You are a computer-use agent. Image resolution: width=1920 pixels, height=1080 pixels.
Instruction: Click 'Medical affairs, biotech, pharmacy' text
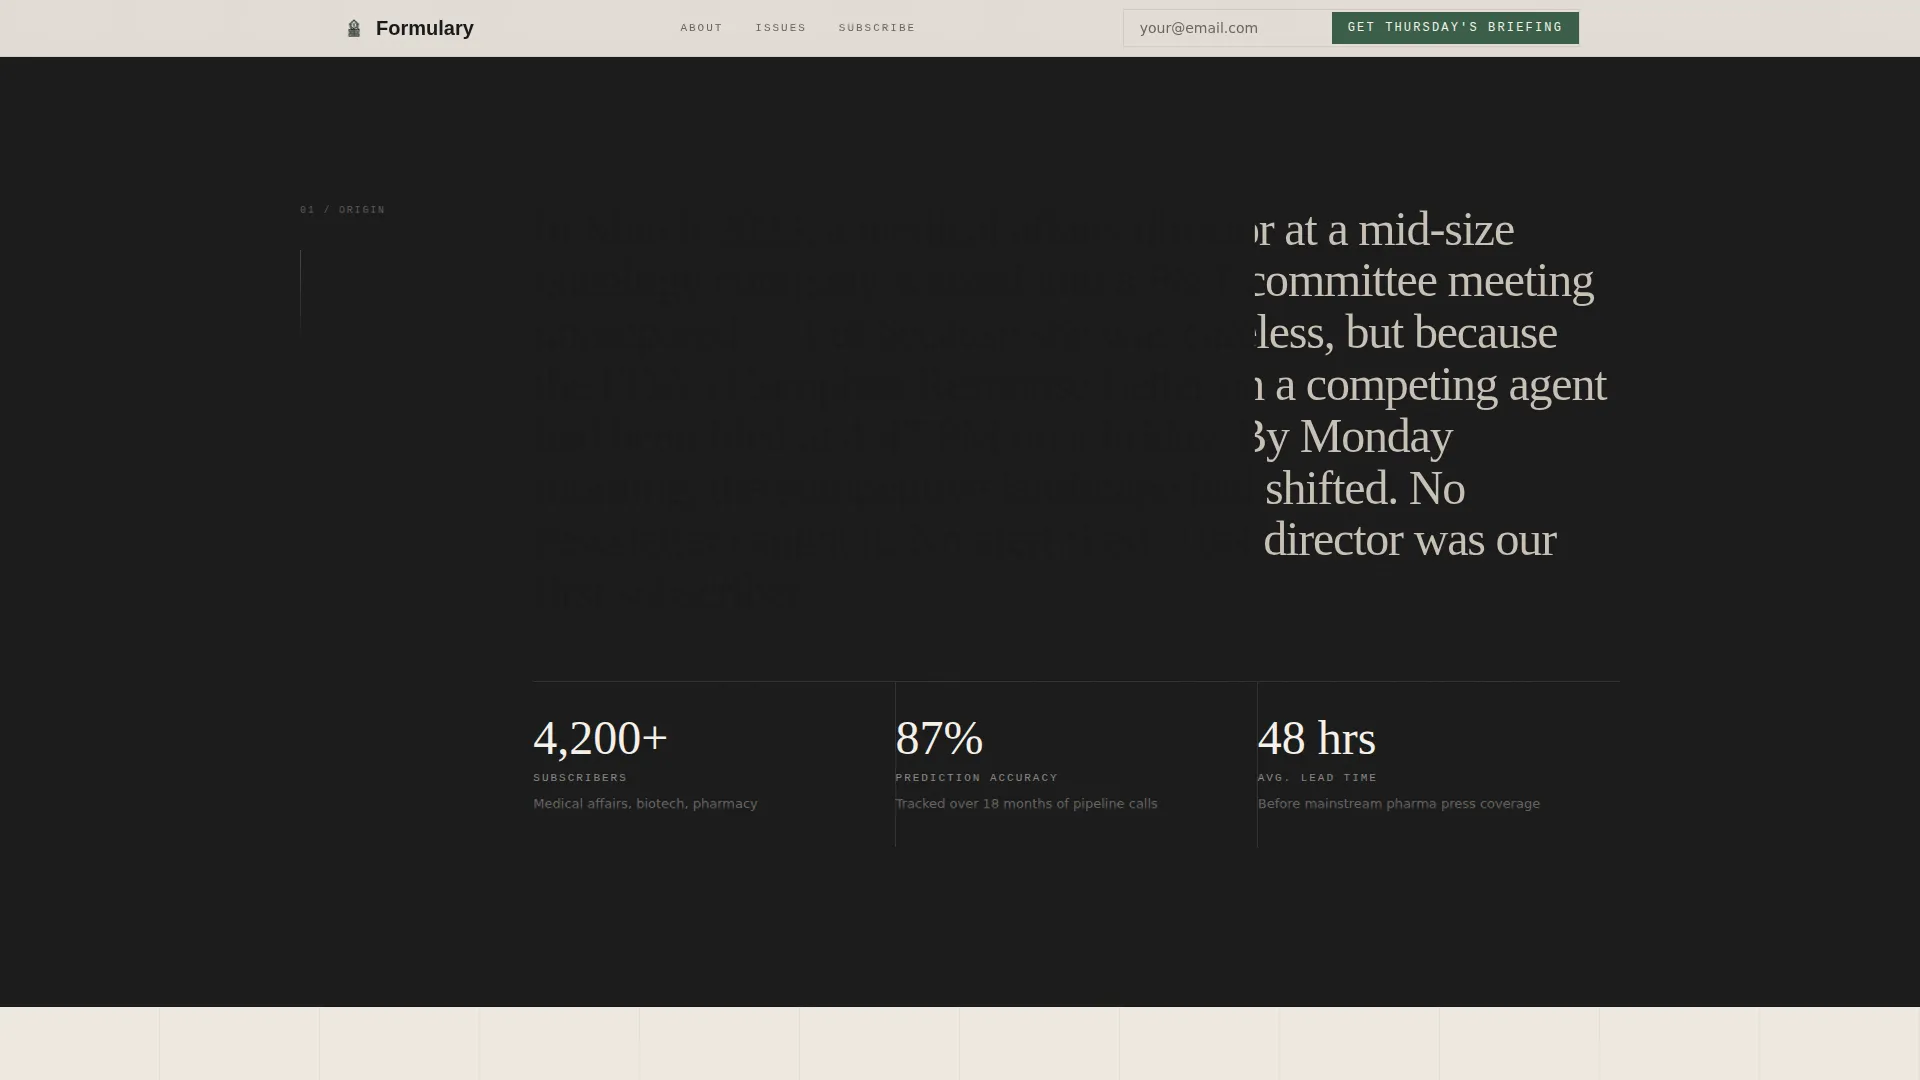645,804
